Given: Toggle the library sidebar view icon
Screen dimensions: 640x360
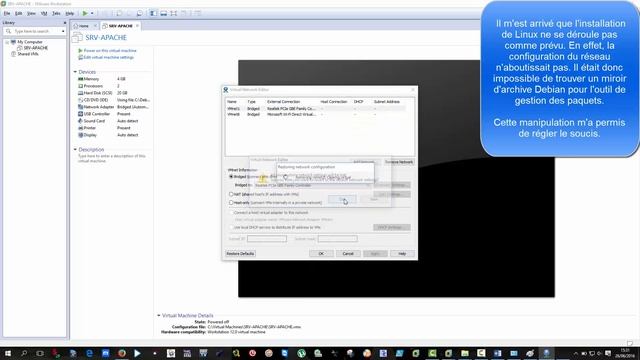Looking at the screenshot, I should pos(153,13).
